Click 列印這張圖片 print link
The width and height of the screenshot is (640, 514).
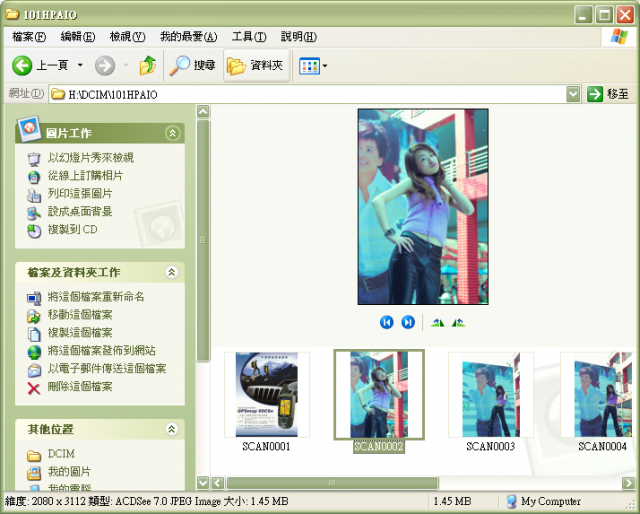tap(80, 194)
